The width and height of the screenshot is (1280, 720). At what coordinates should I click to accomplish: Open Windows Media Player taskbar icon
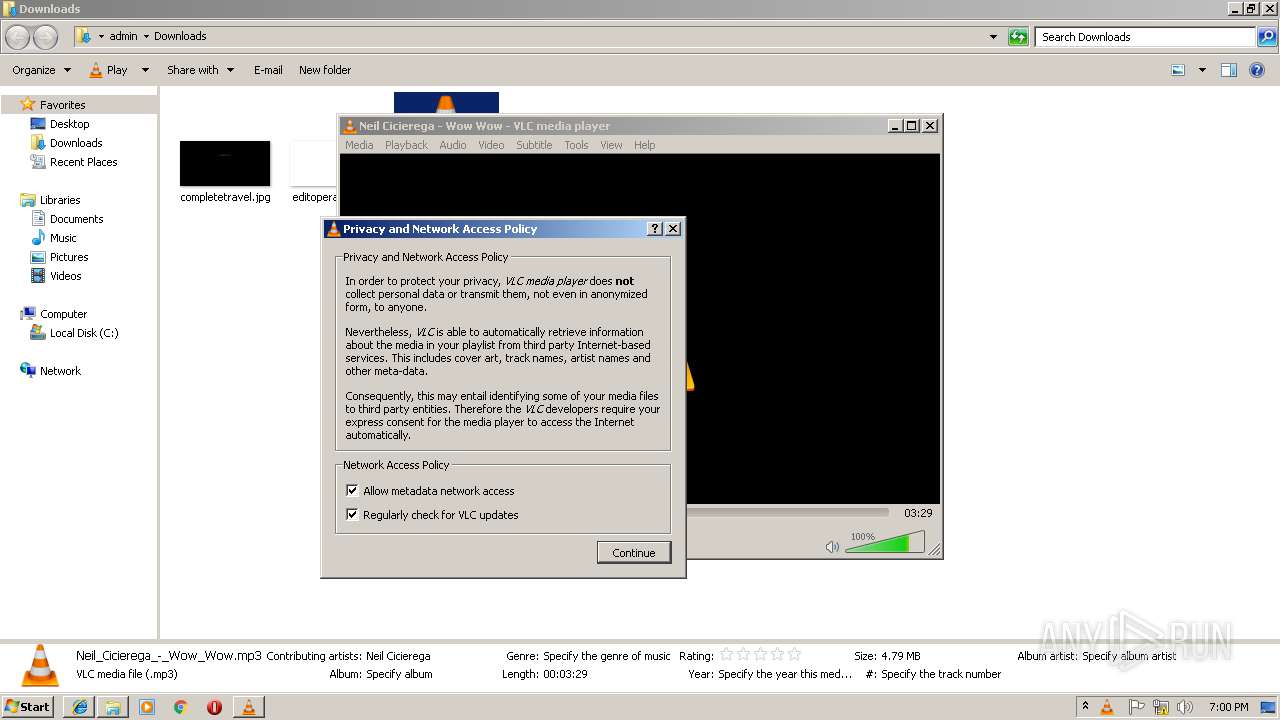pos(147,707)
